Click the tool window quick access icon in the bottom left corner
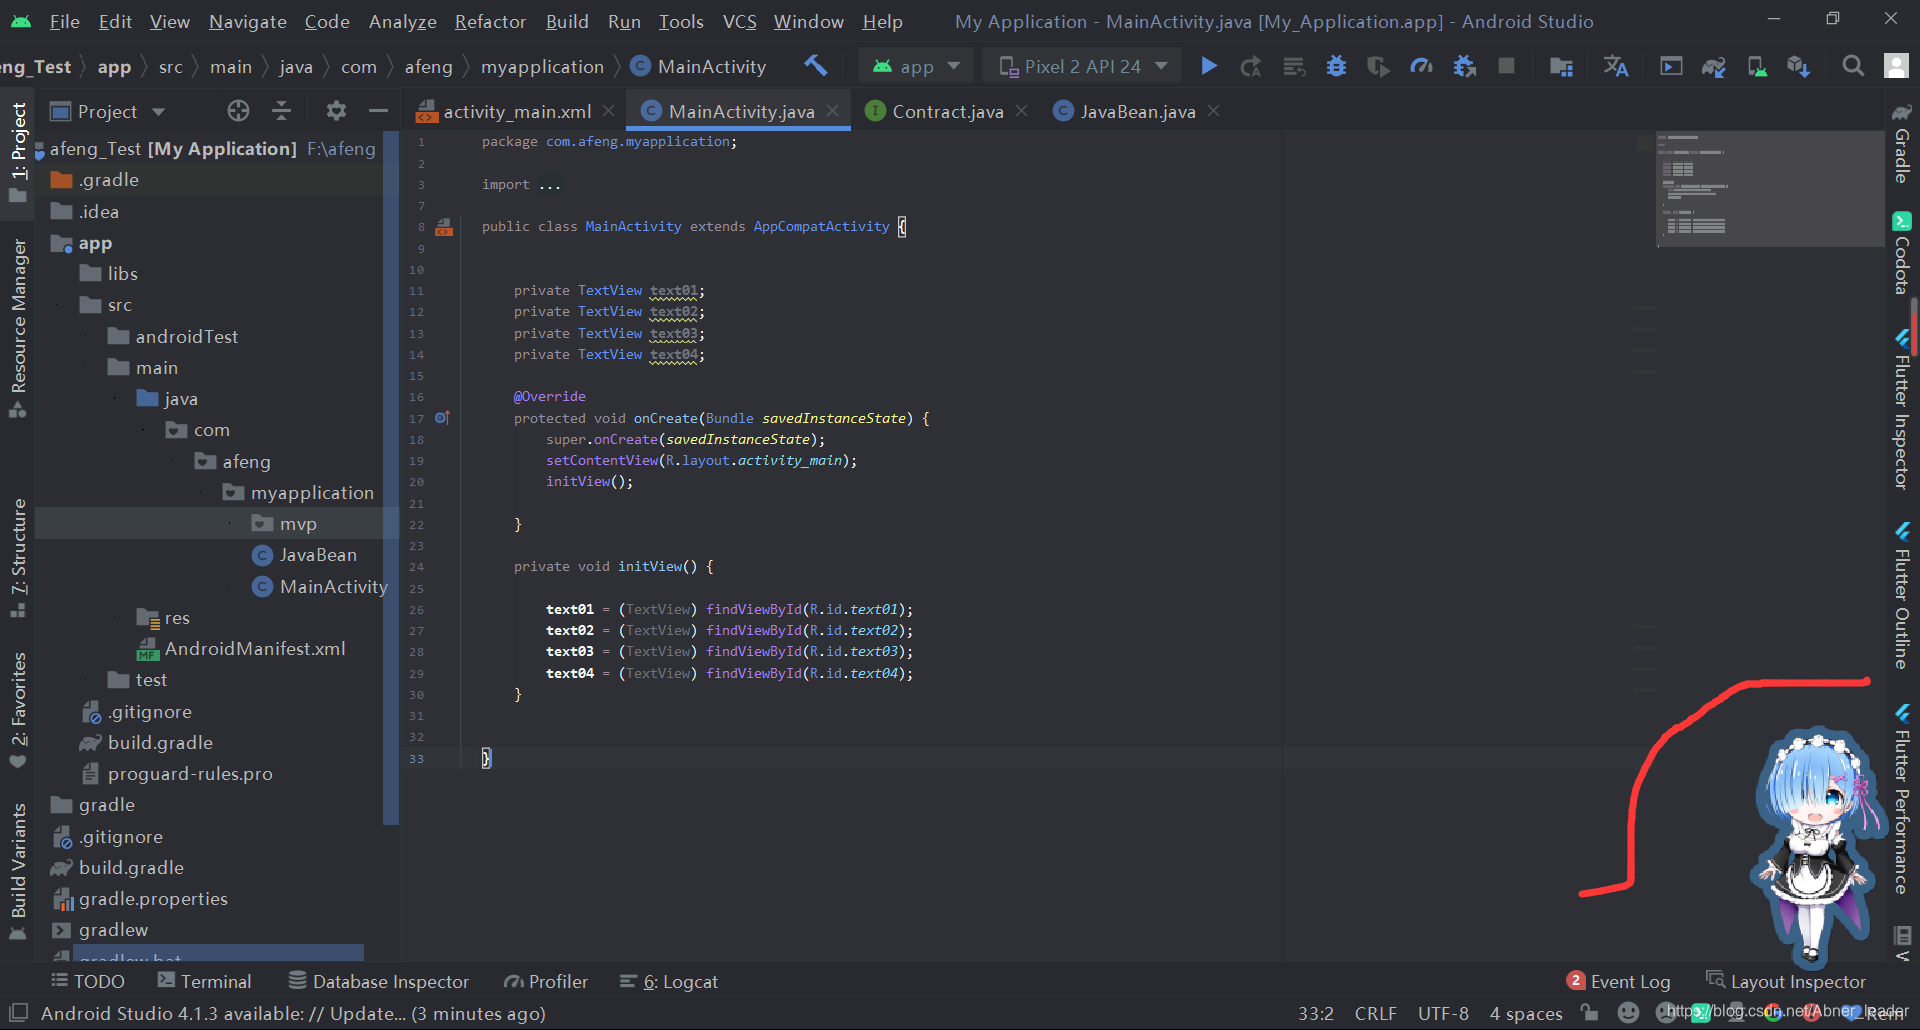This screenshot has width=1920, height=1030. (x=18, y=1013)
